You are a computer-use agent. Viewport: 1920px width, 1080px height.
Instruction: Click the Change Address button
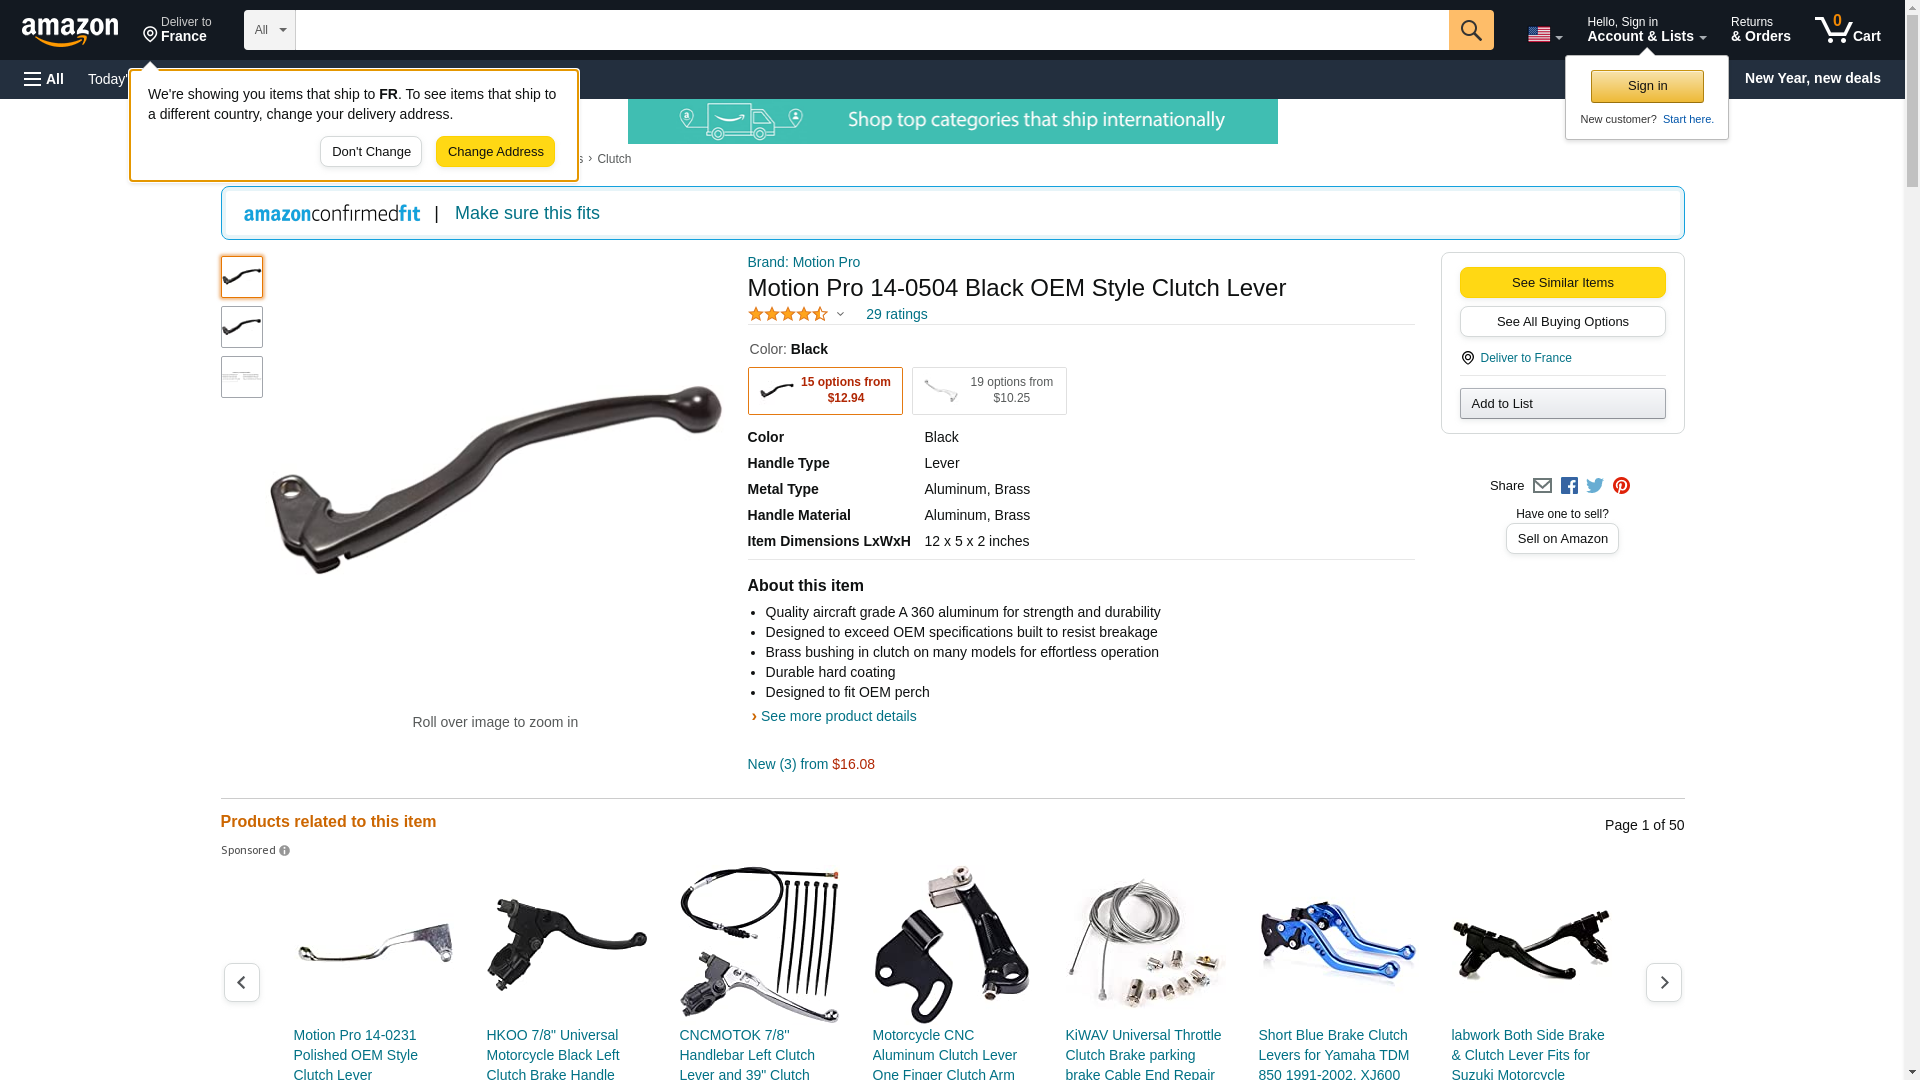(x=495, y=152)
